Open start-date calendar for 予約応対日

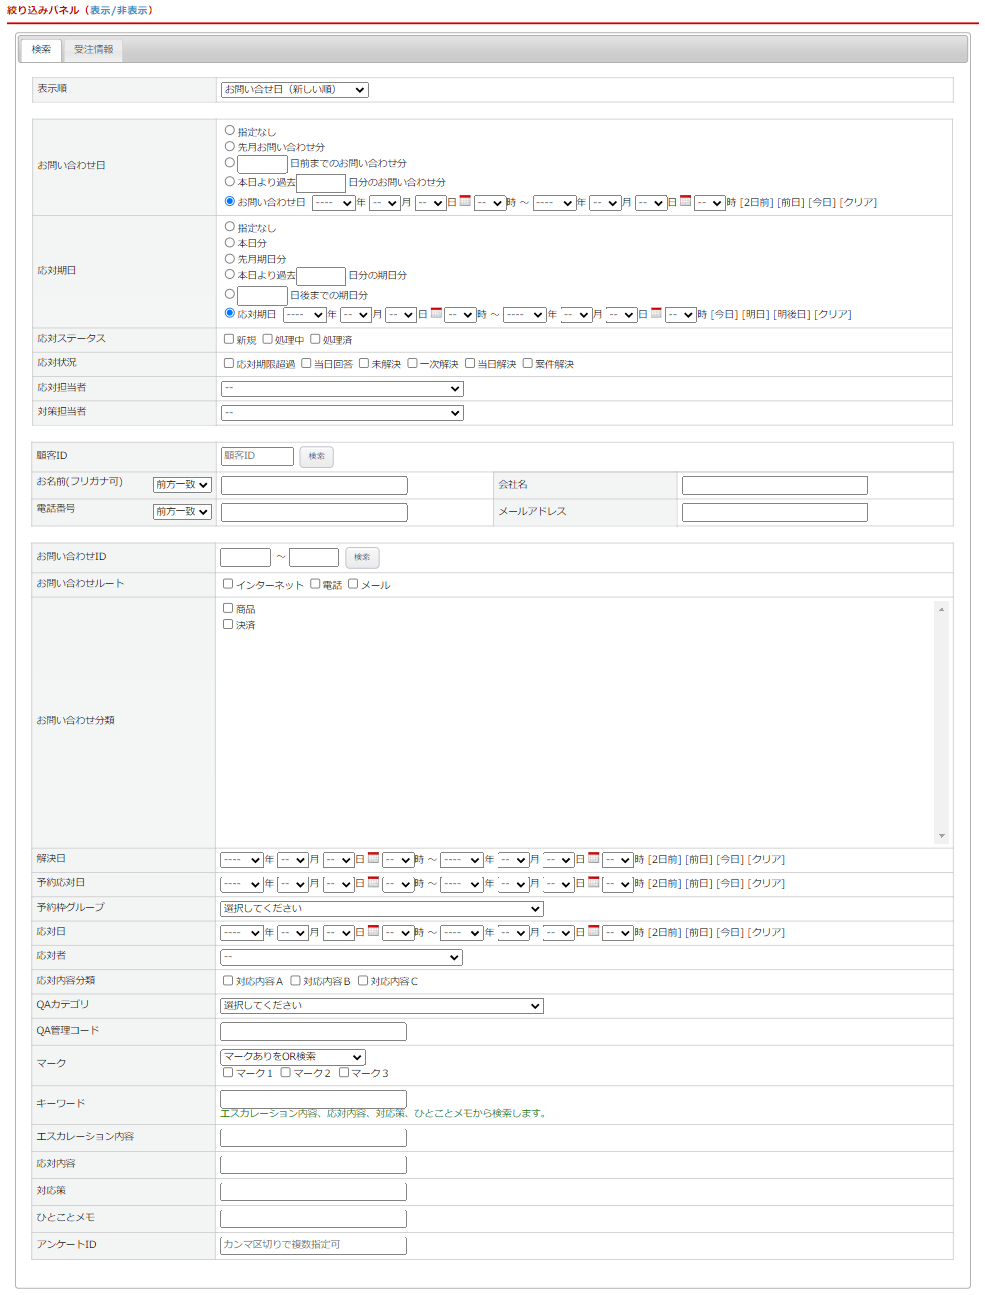point(373,882)
